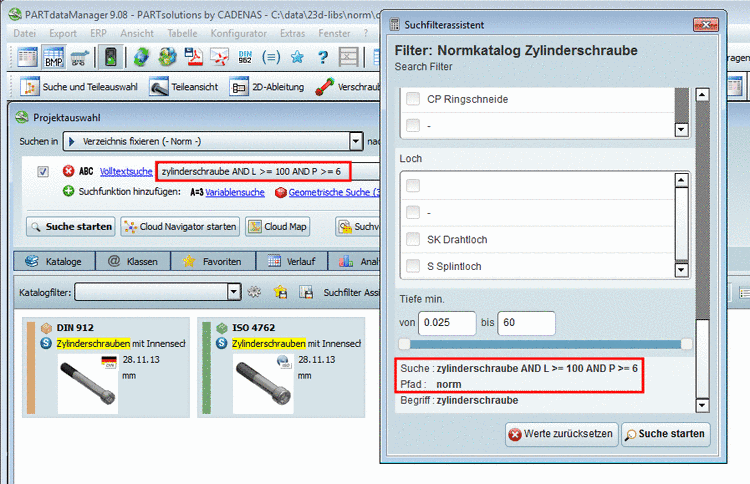The image size is (750, 484).
Task: Check the S Splintloch option
Action: [412, 265]
